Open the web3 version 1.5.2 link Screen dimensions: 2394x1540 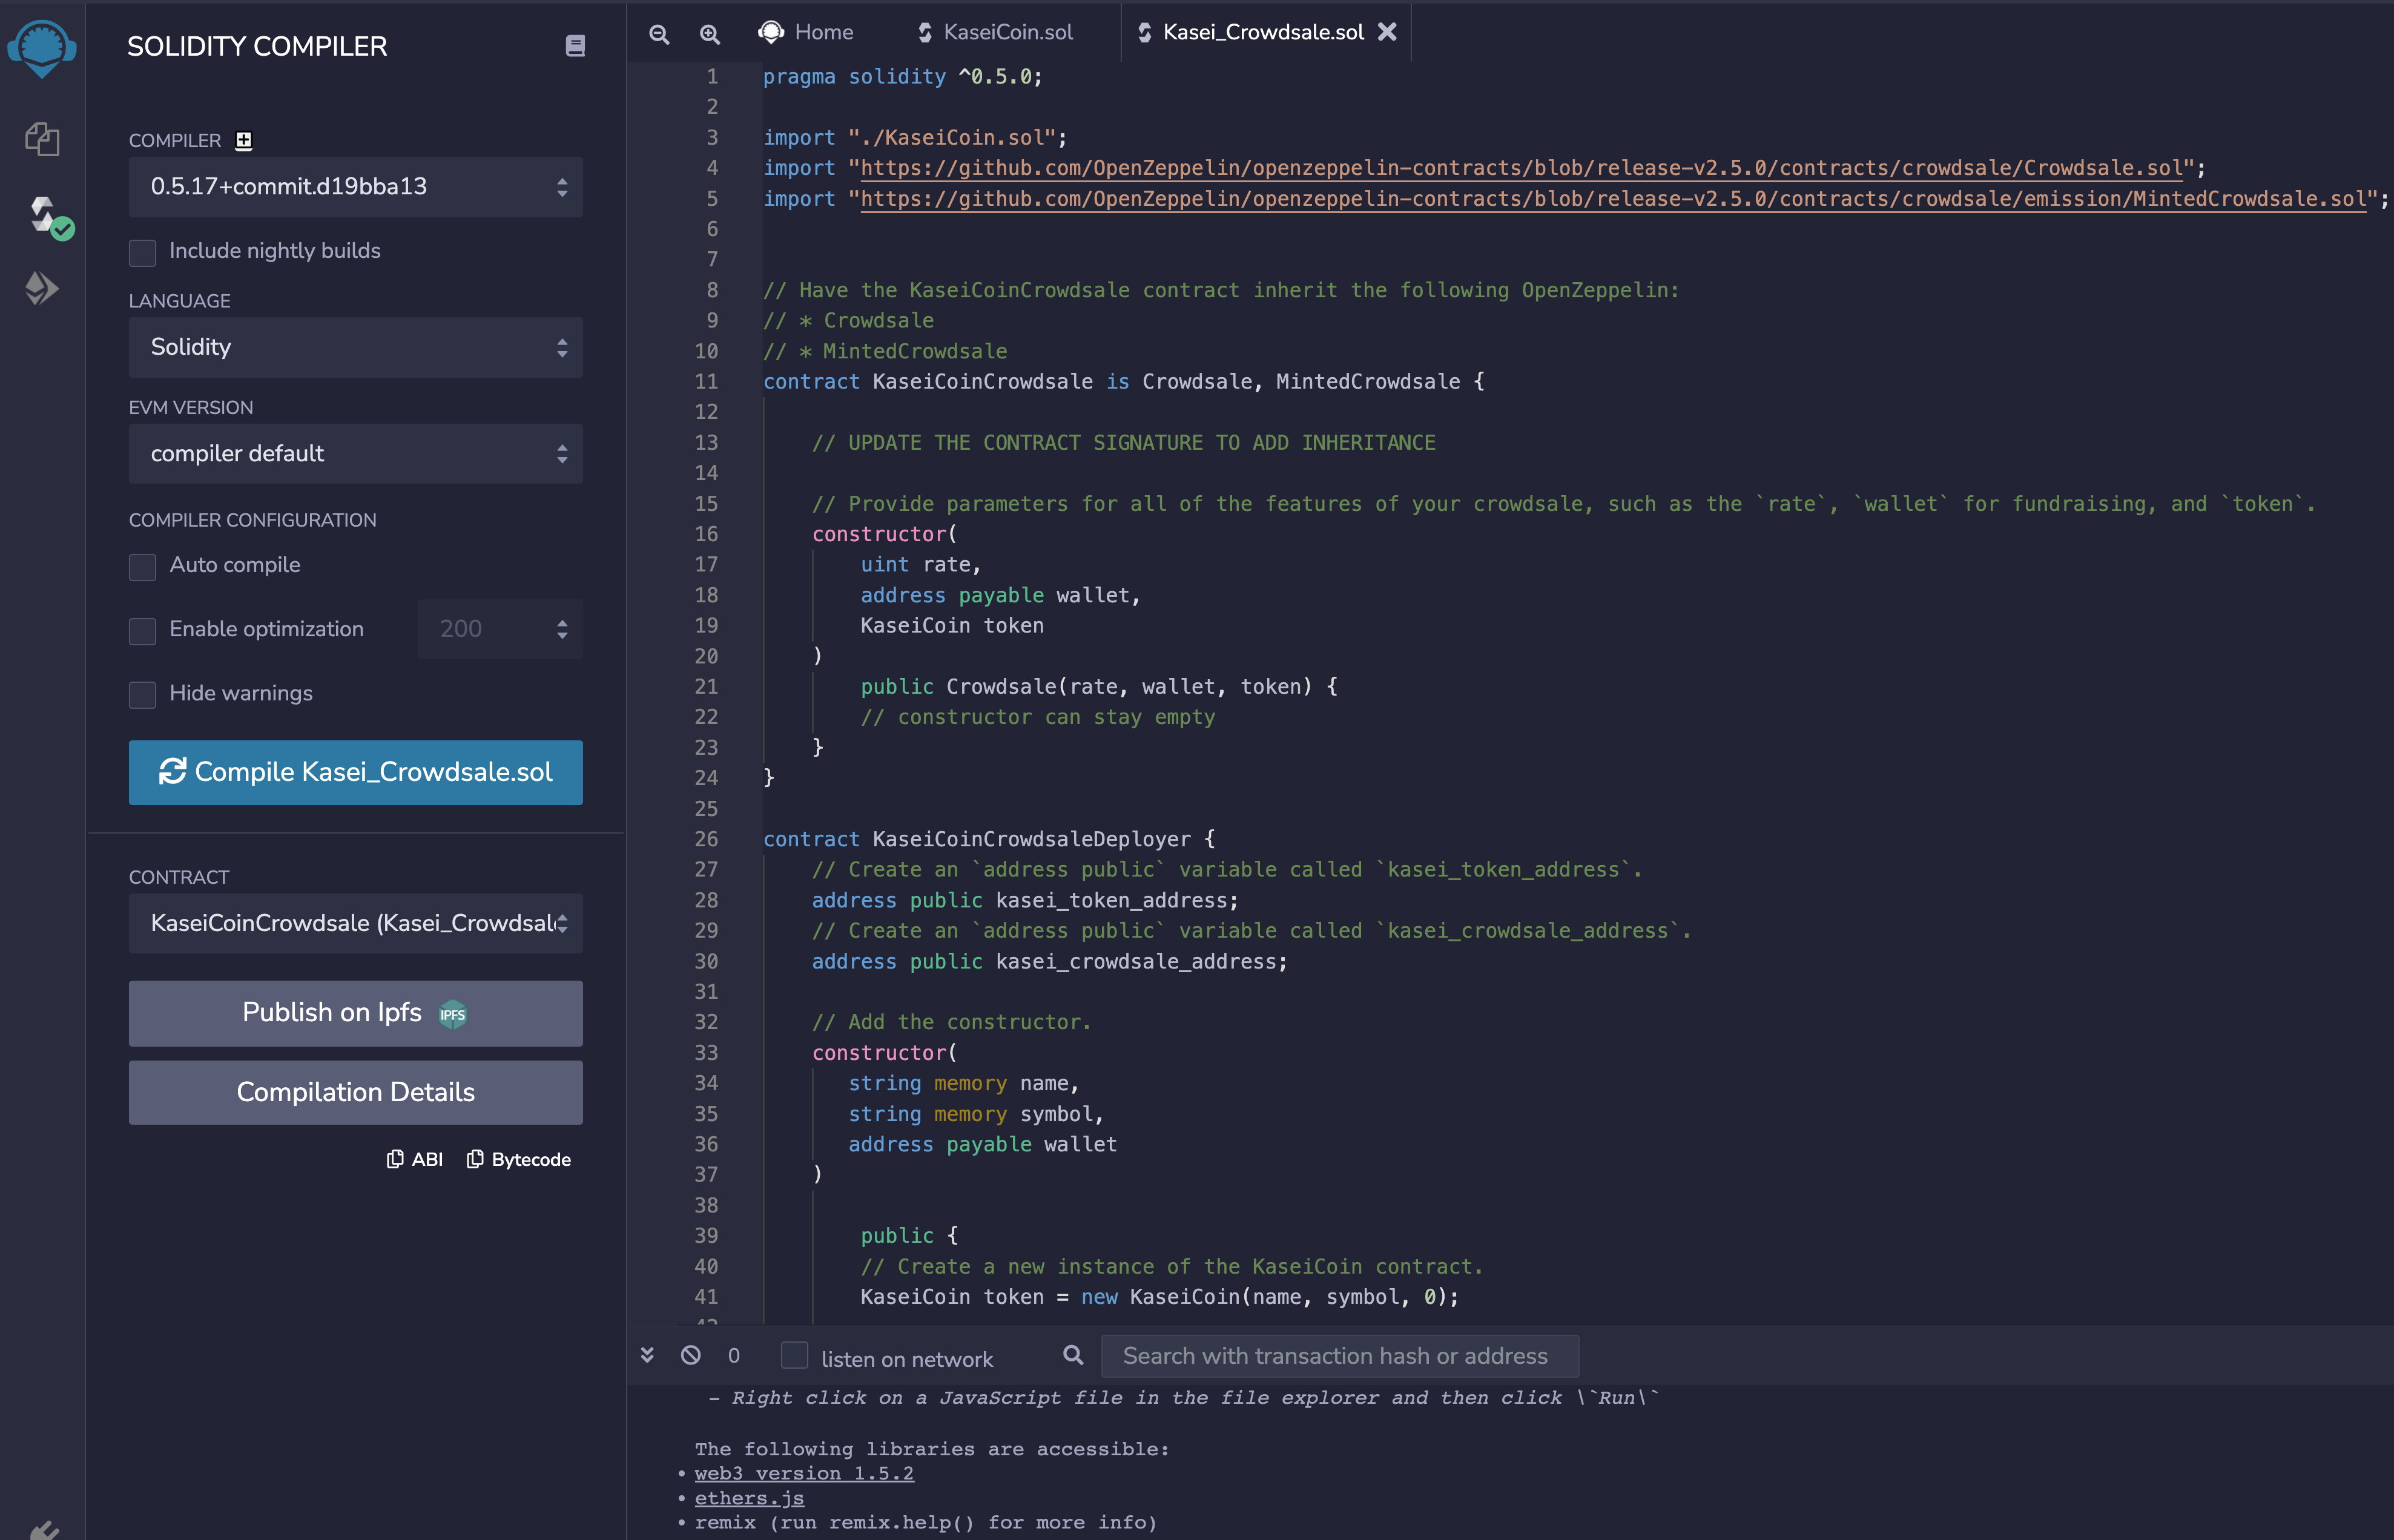804,1474
